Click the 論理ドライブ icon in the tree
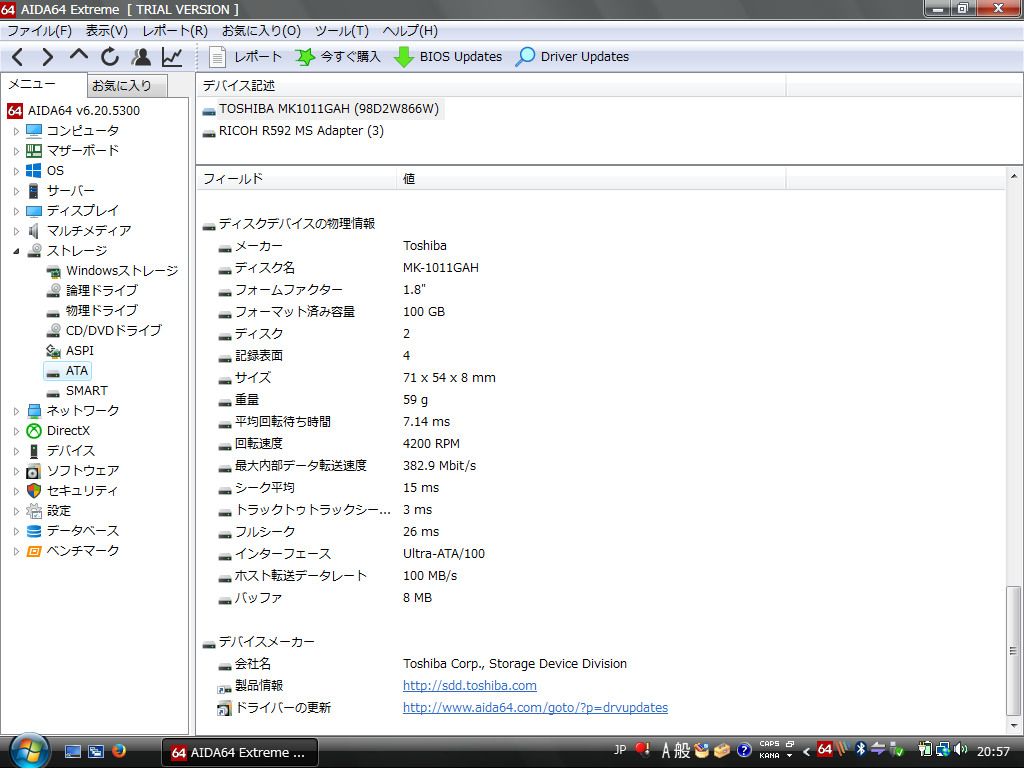The width and height of the screenshot is (1024, 768). 54,291
